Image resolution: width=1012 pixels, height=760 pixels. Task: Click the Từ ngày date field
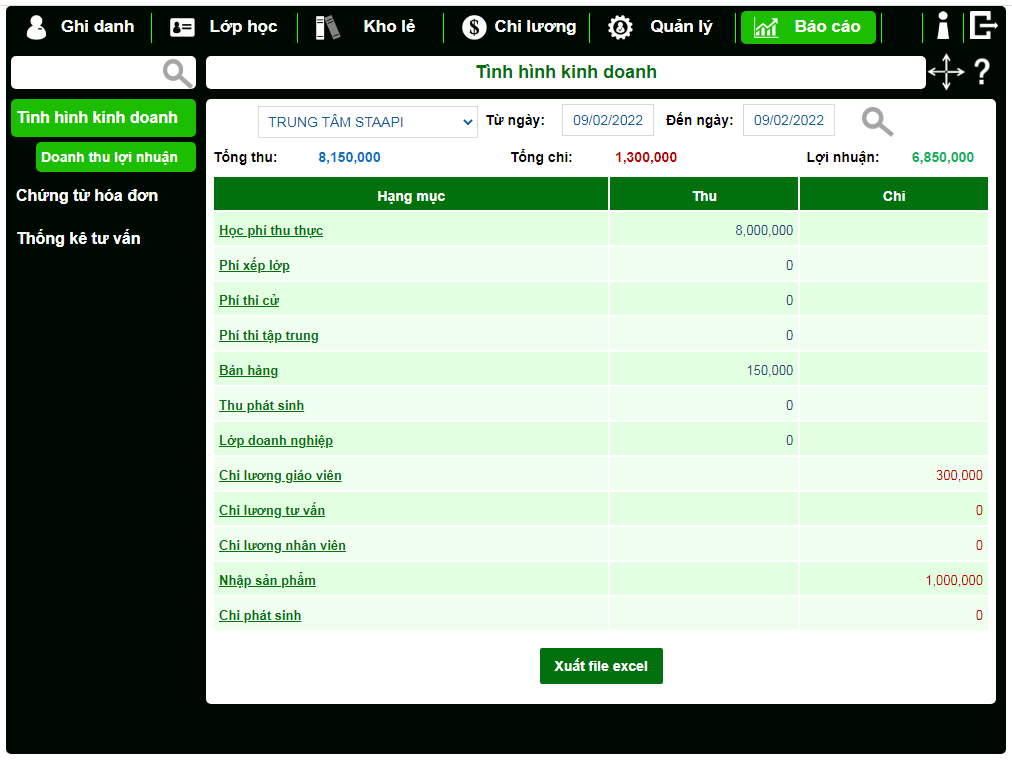(607, 120)
